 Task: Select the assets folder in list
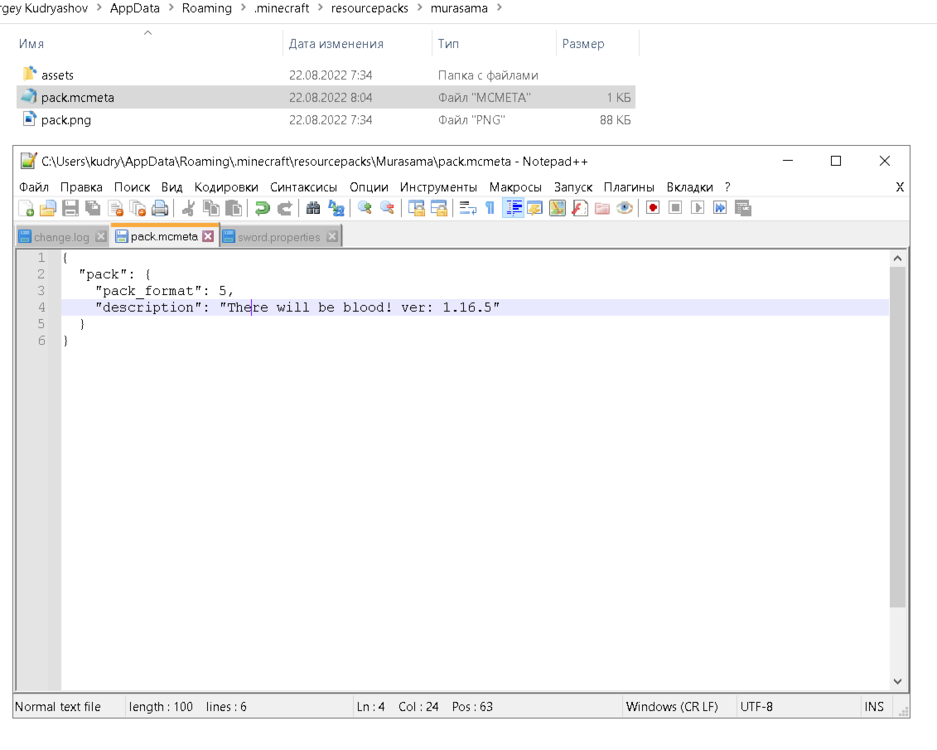[x=57, y=75]
